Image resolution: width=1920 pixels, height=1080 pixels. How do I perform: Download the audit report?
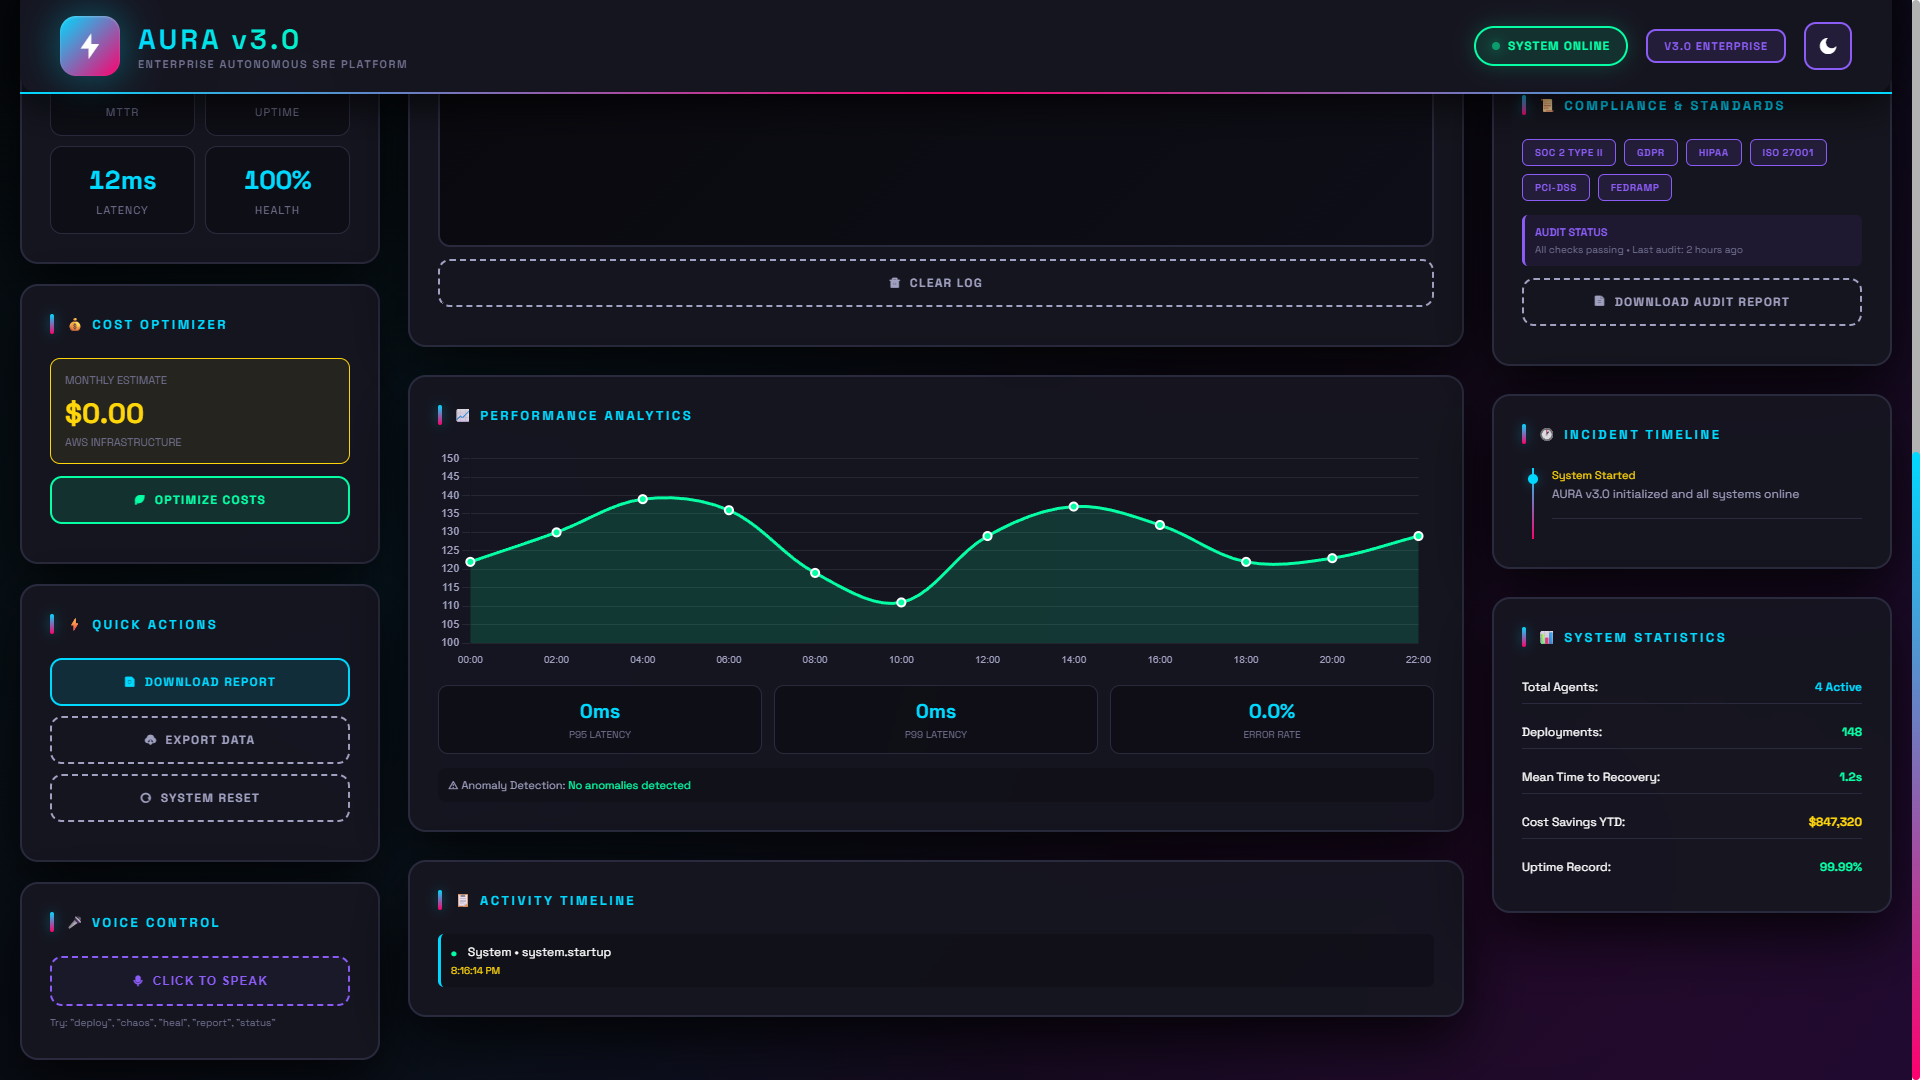(1691, 302)
